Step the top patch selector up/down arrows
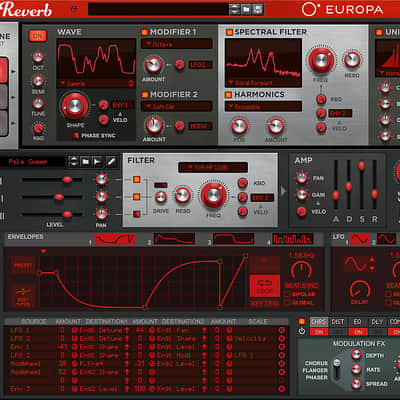 tap(235, 10)
